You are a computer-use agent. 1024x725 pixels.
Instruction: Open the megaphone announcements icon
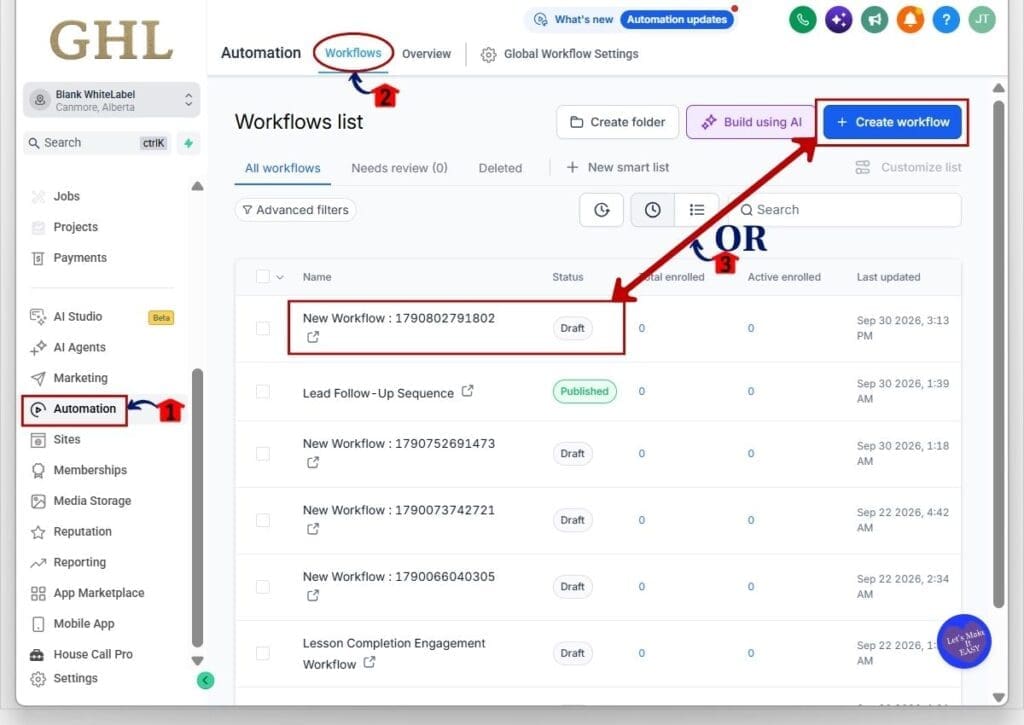(874, 20)
